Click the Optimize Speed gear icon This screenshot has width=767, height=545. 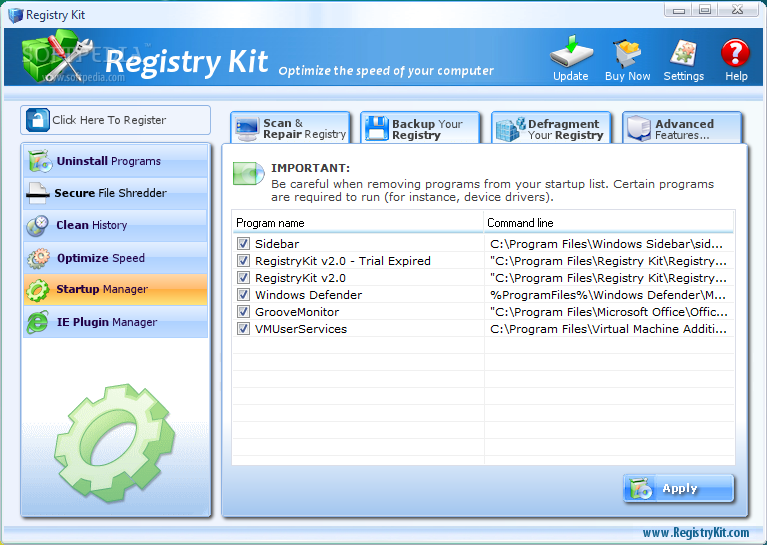[x=39, y=258]
